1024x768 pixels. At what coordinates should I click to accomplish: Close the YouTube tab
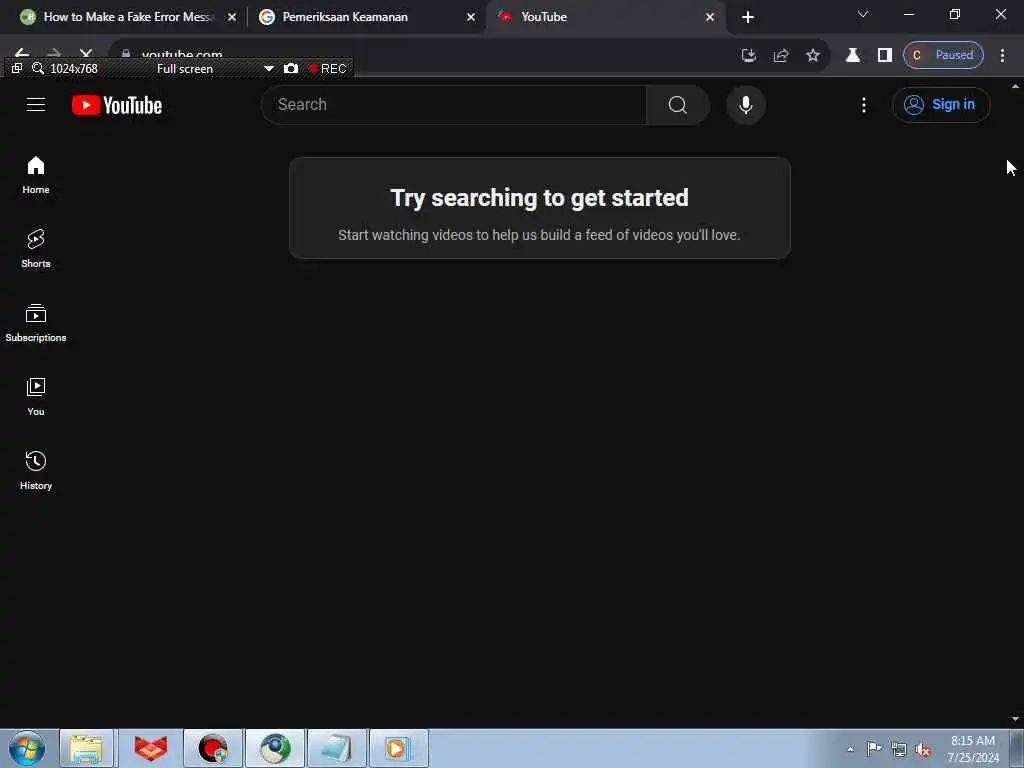point(710,17)
